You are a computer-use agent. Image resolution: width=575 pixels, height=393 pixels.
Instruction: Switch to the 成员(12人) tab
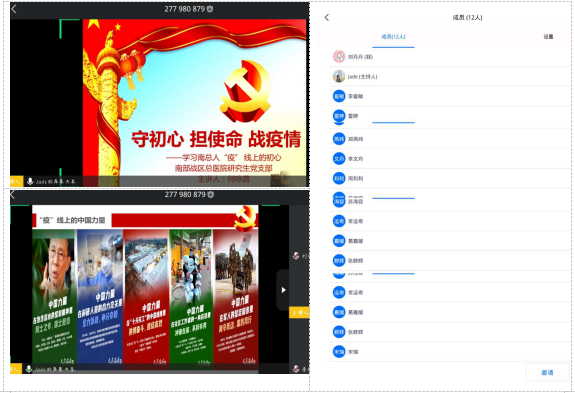coord(393,37)
